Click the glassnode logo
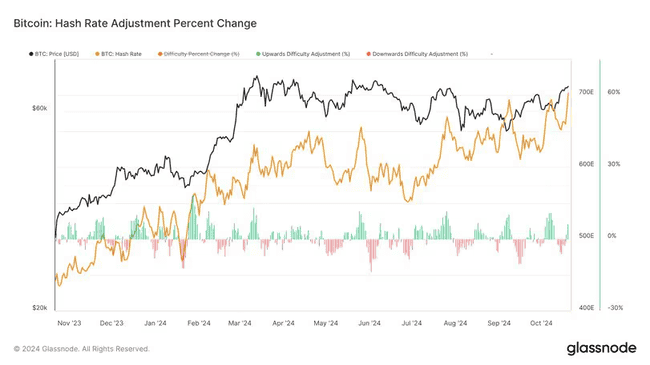650x365 pixels. (x=601, y=348)
